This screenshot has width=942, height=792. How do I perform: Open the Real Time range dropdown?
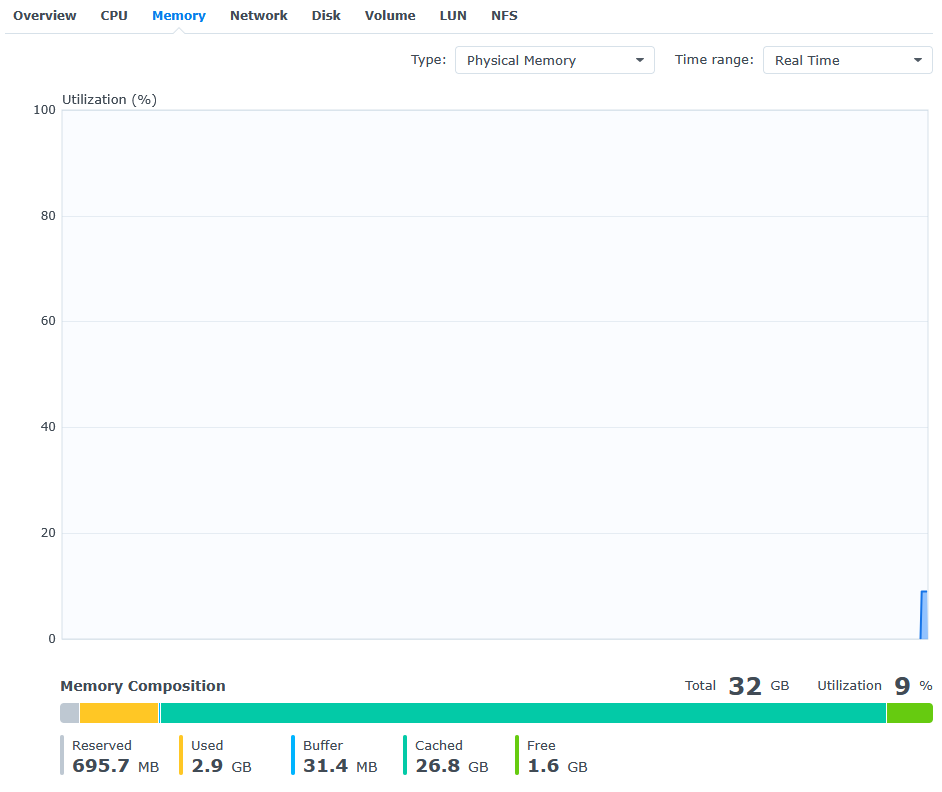tap(847, 60)
